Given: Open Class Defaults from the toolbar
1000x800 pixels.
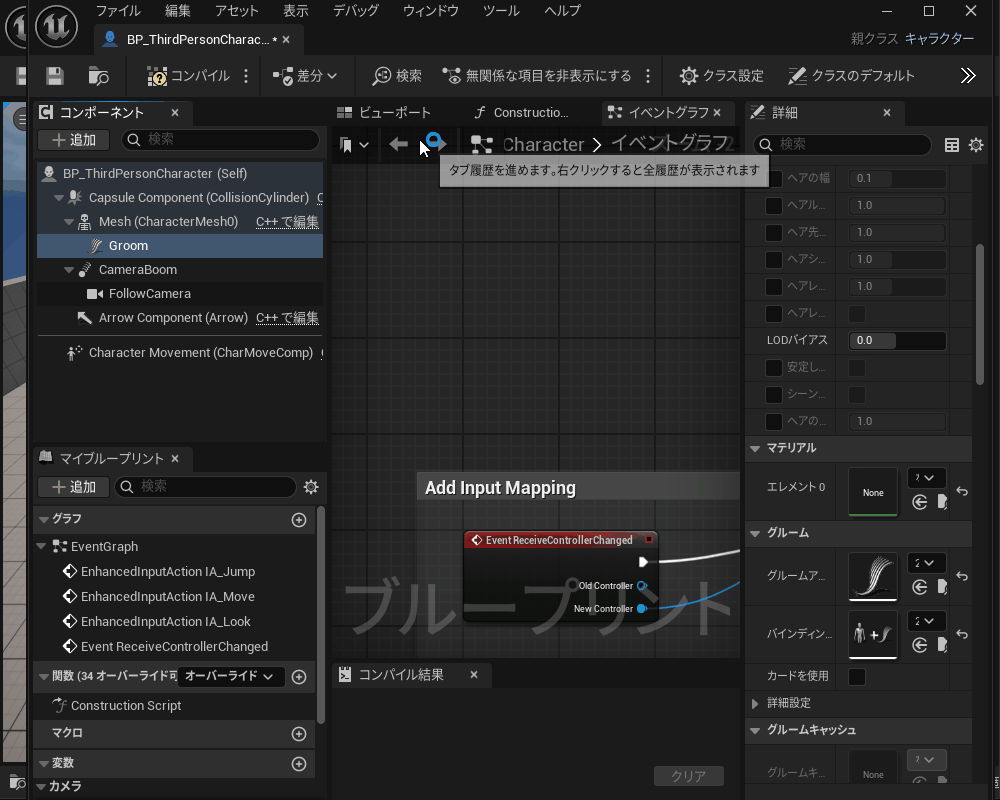Looking at the screenshot, I should click(x=851, y=76).
